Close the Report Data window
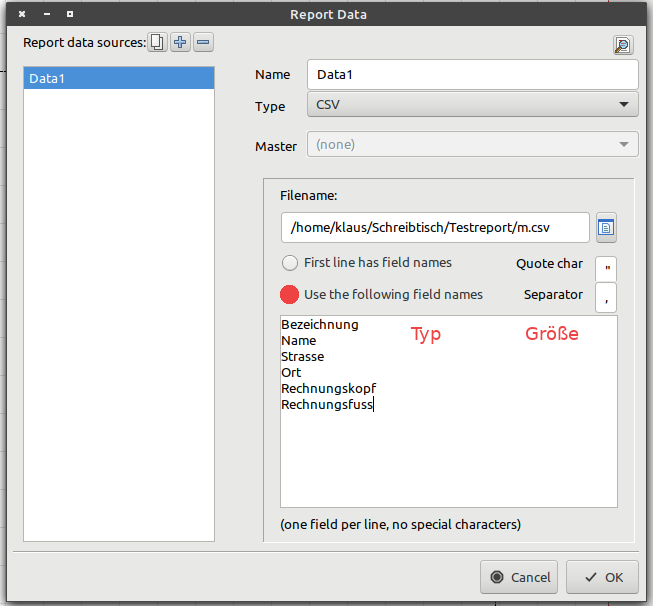The height and width of the screenshot is (606, 653). (22, 14)
